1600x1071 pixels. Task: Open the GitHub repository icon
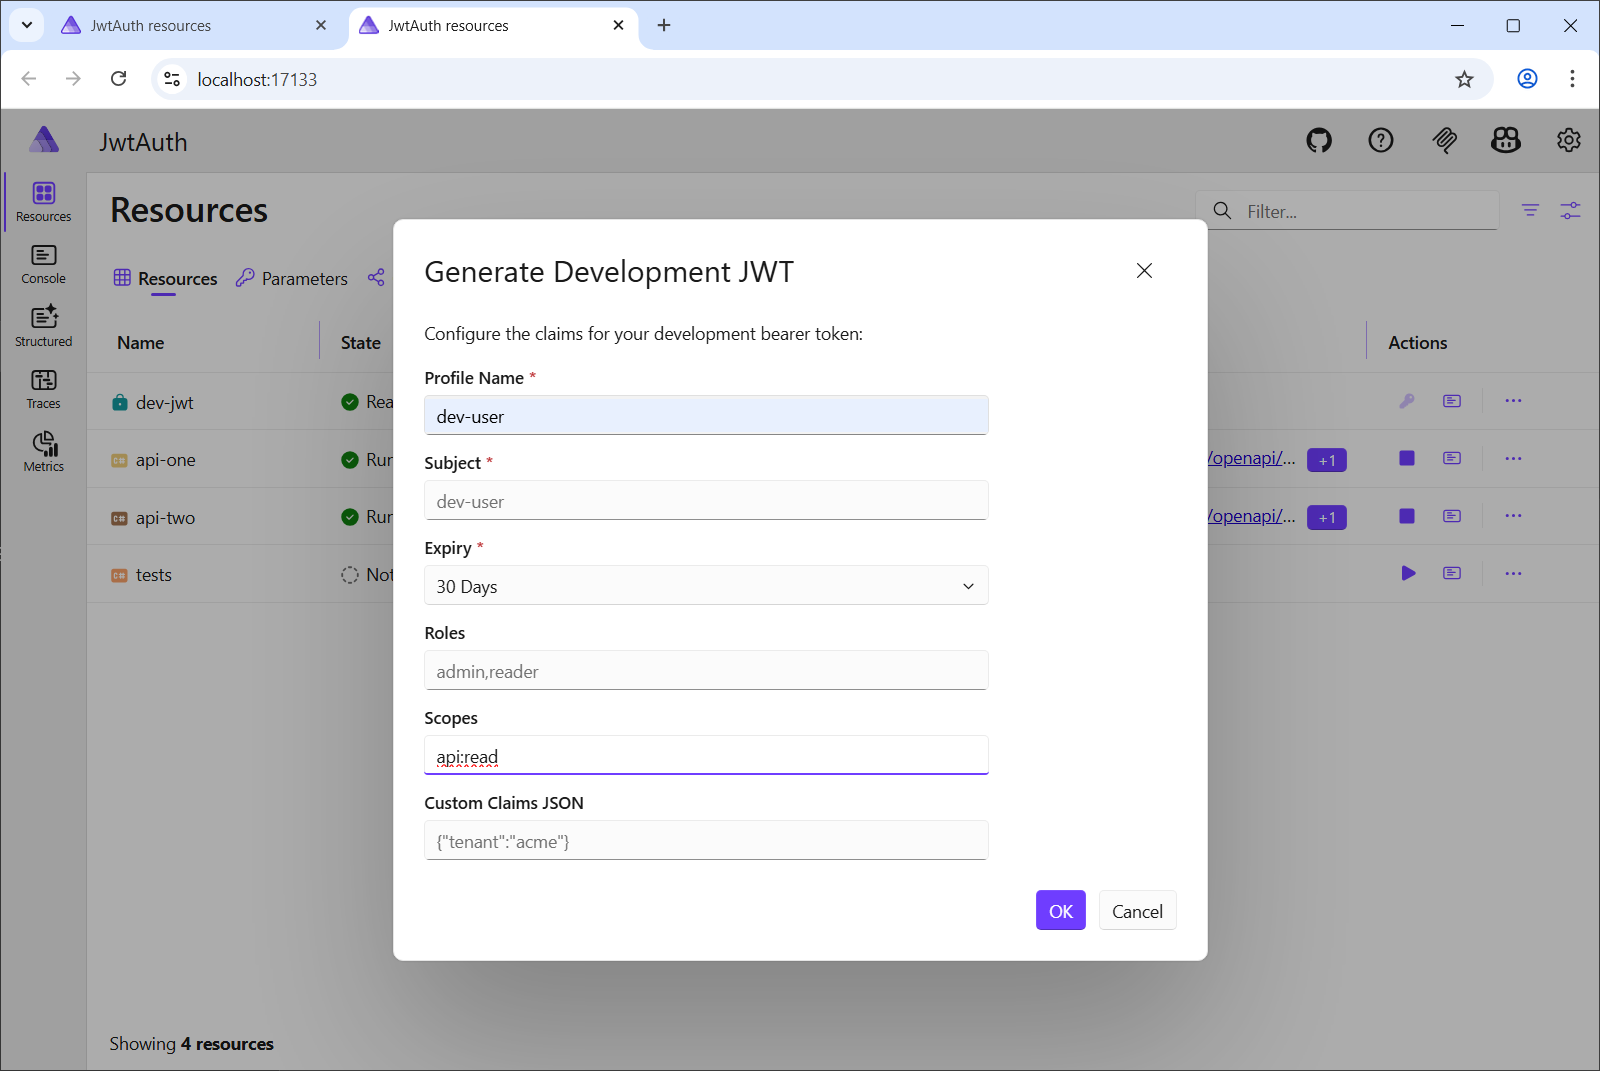point(1318,141)
